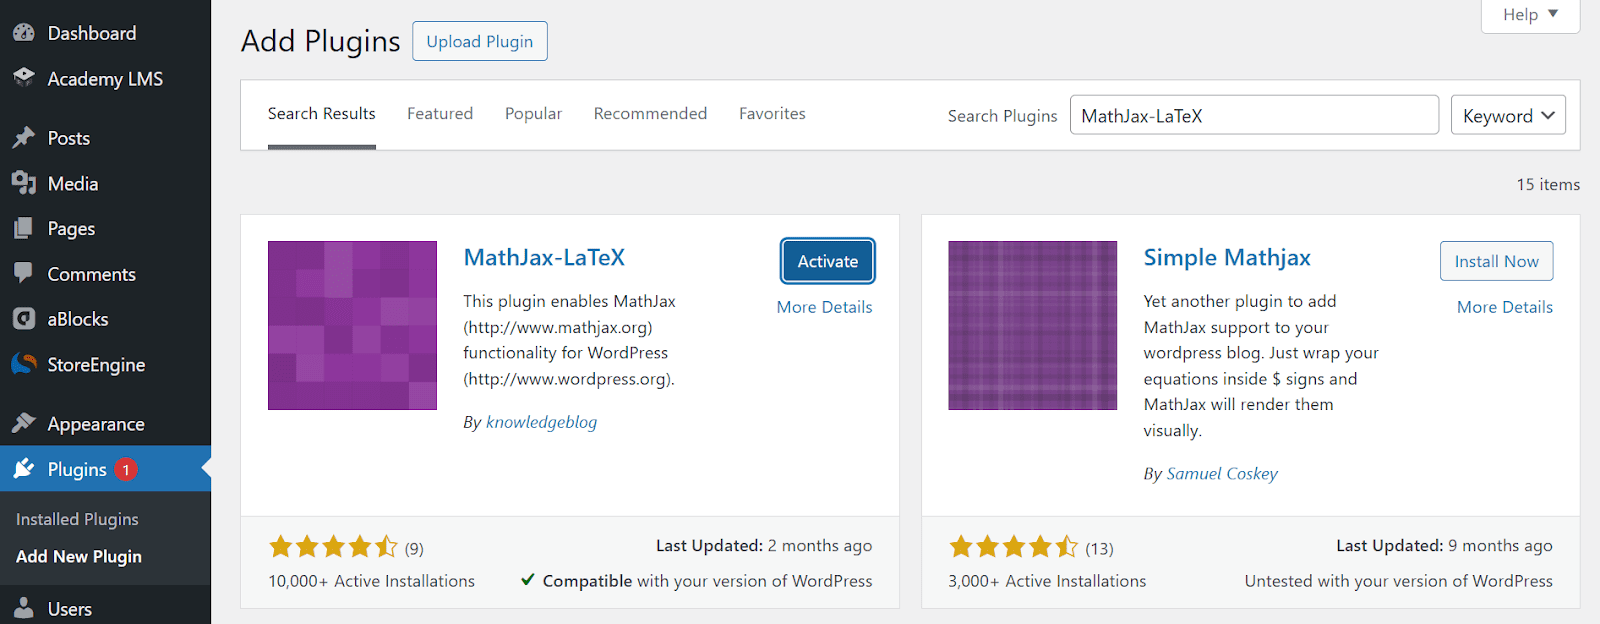Open the Keyword search type dropdown
Screen dimensions: 1600x624
coord(1508,115)
